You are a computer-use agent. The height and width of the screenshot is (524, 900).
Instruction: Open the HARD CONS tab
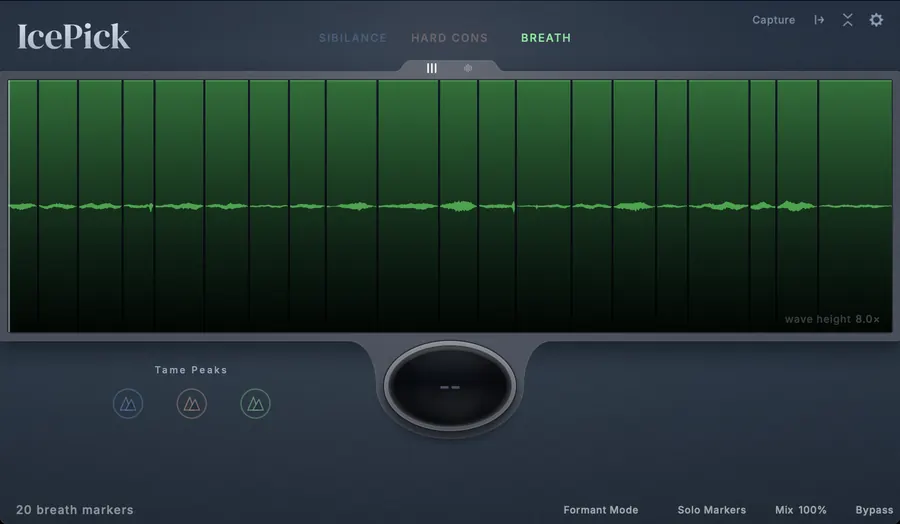[449, 38]
